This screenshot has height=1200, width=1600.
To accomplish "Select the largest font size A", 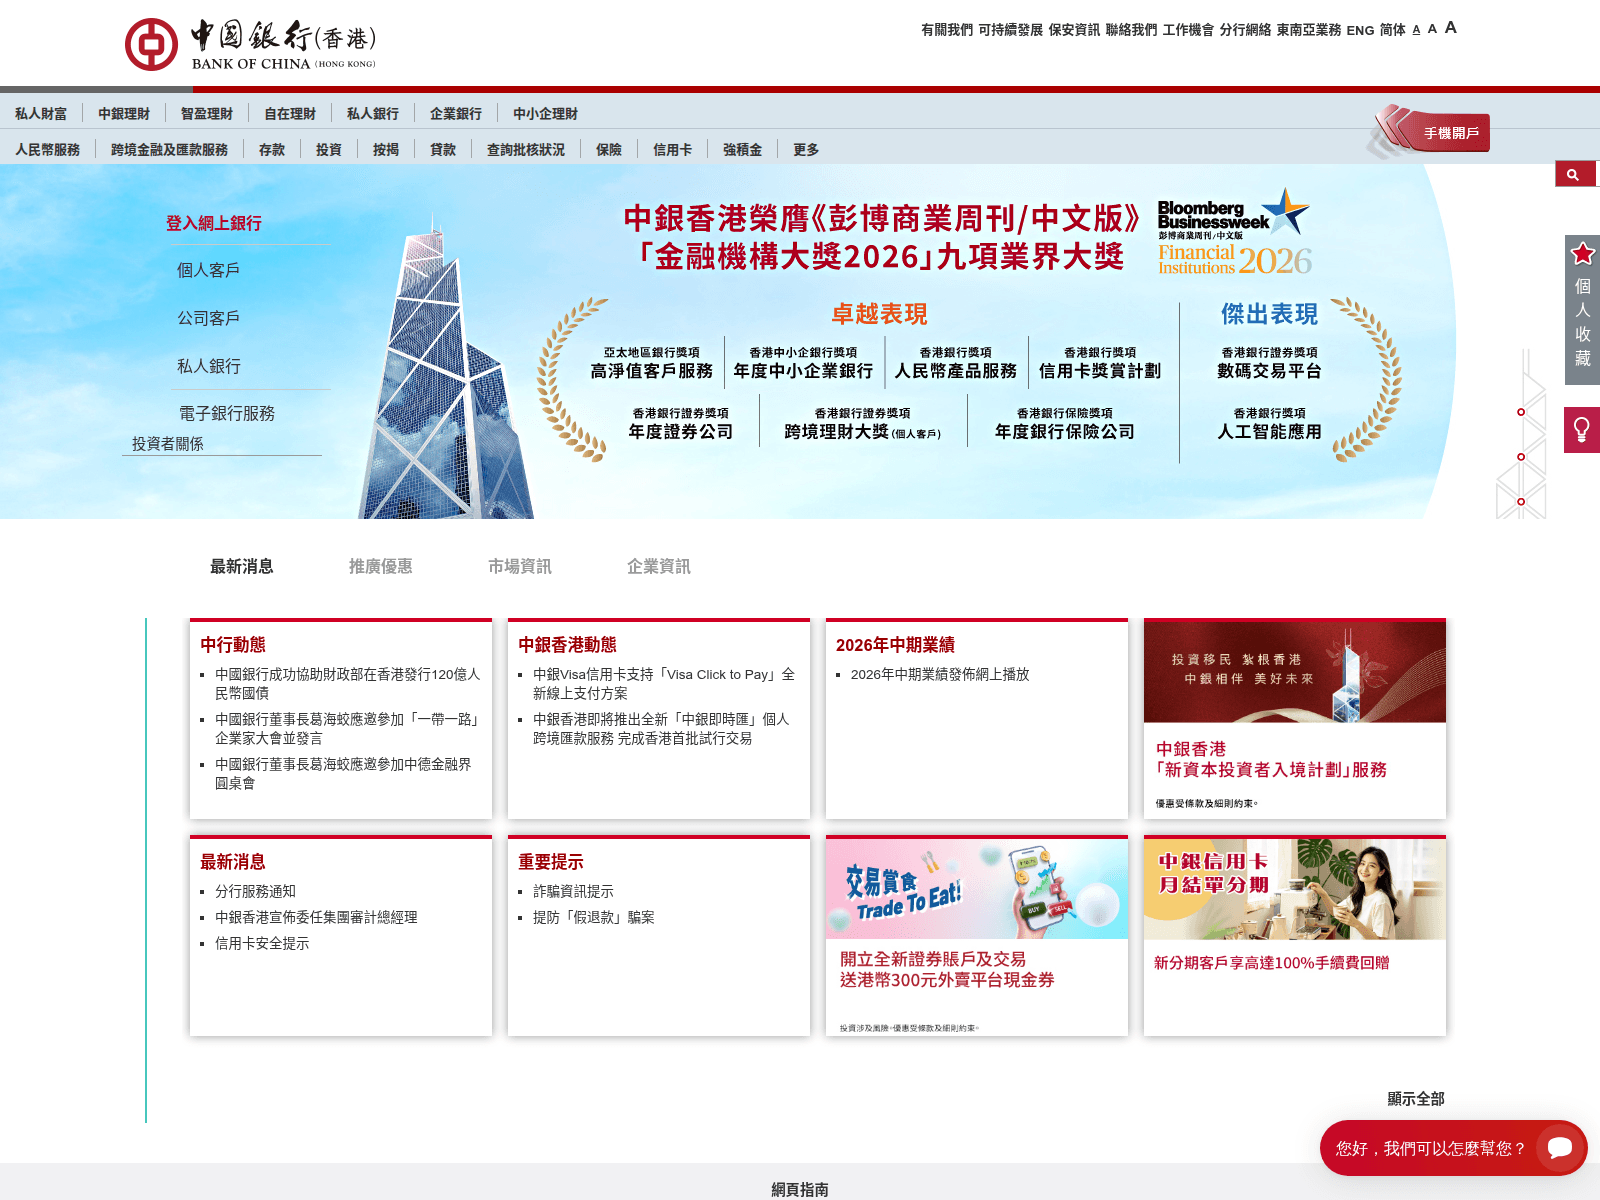I will (x=1451, y=28).
